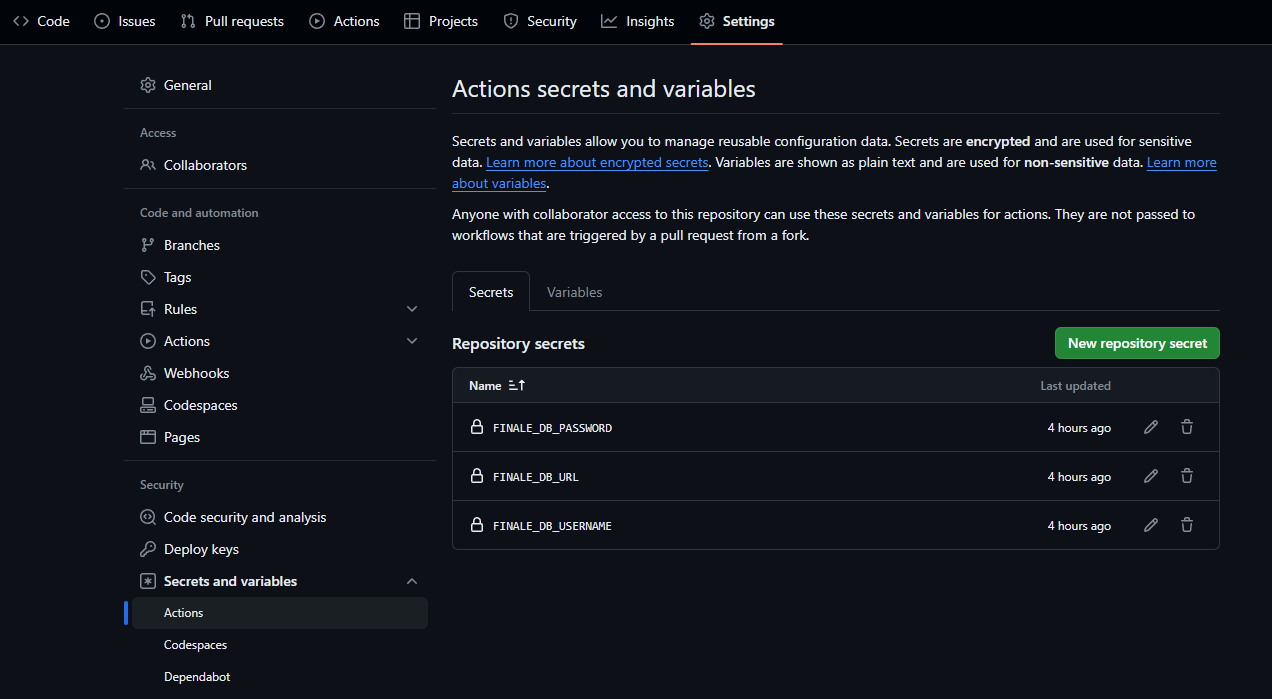The width and height of the screenshot is (1272, 699).
Task: Click the Codespaces icon in the sidebar
Action: click(148, 405)
